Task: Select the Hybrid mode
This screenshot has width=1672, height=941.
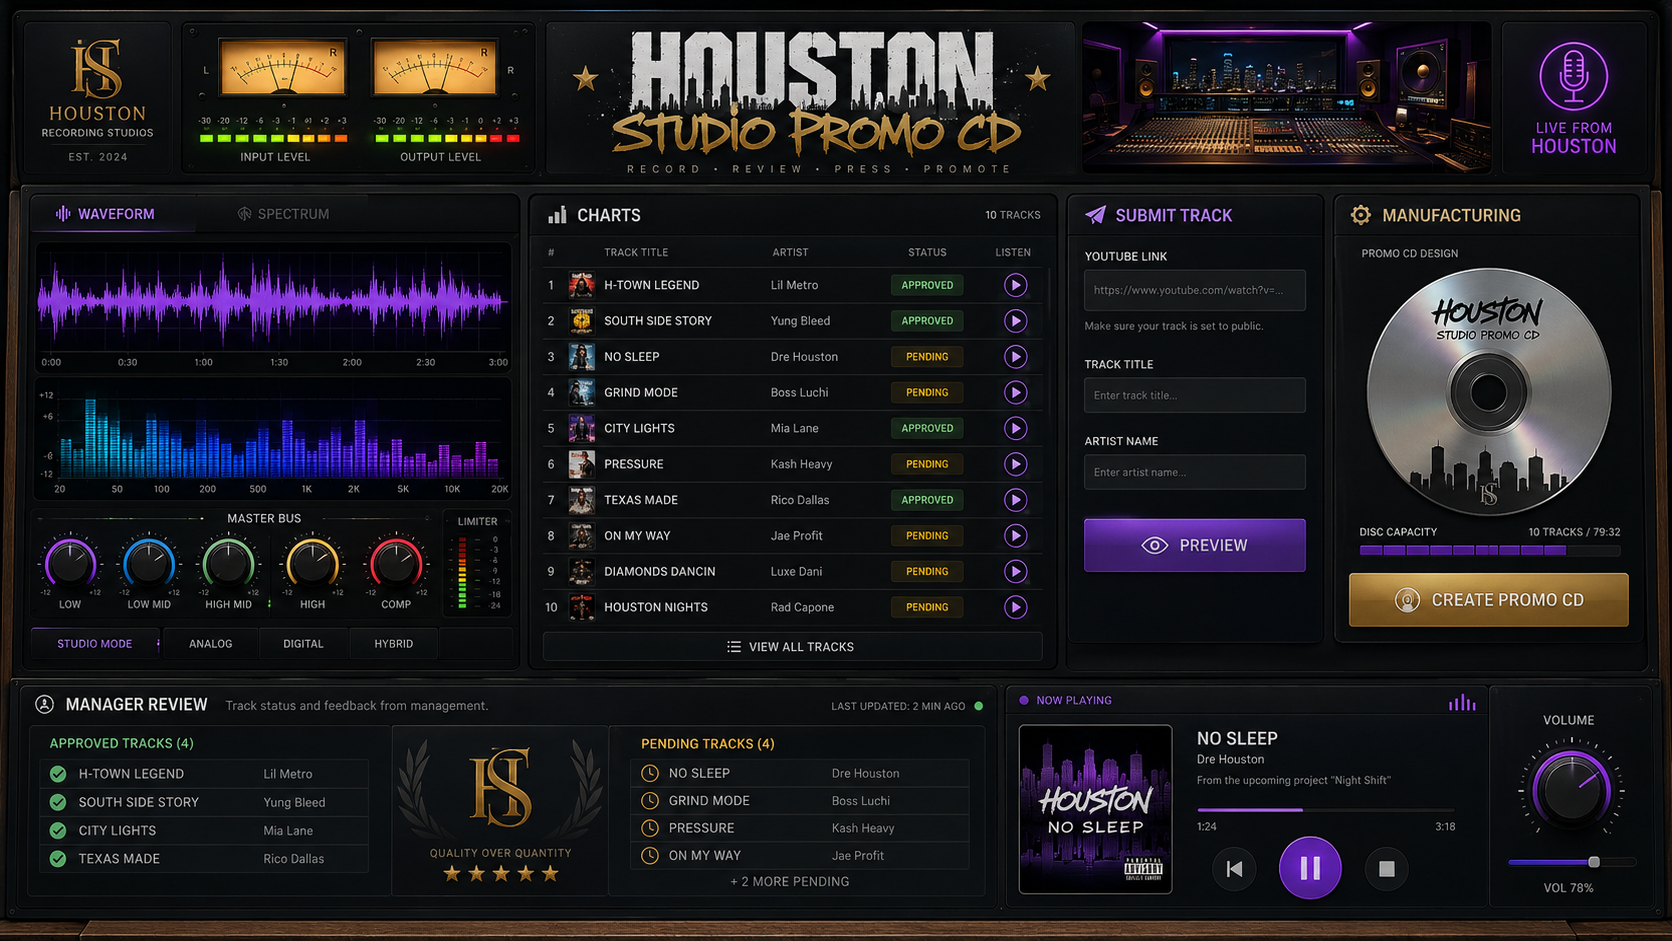Action: [393, 644]
